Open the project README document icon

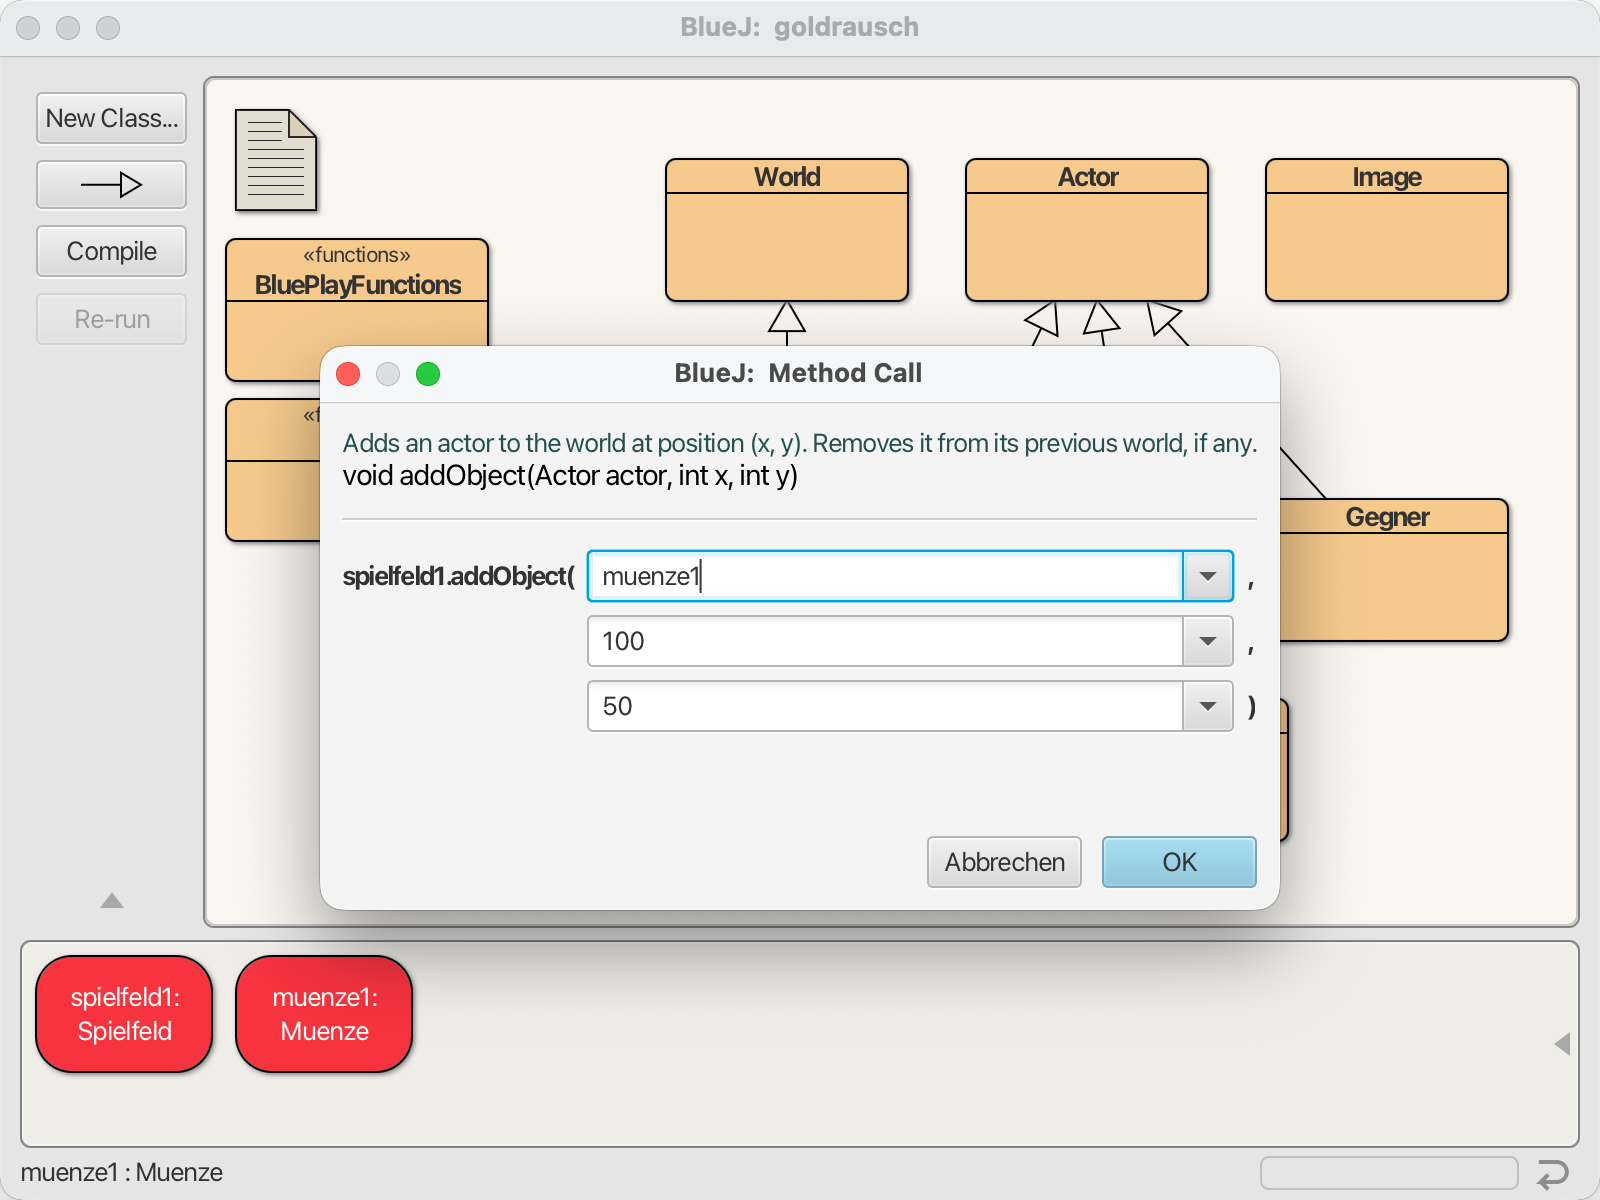[x=276, y=160]
